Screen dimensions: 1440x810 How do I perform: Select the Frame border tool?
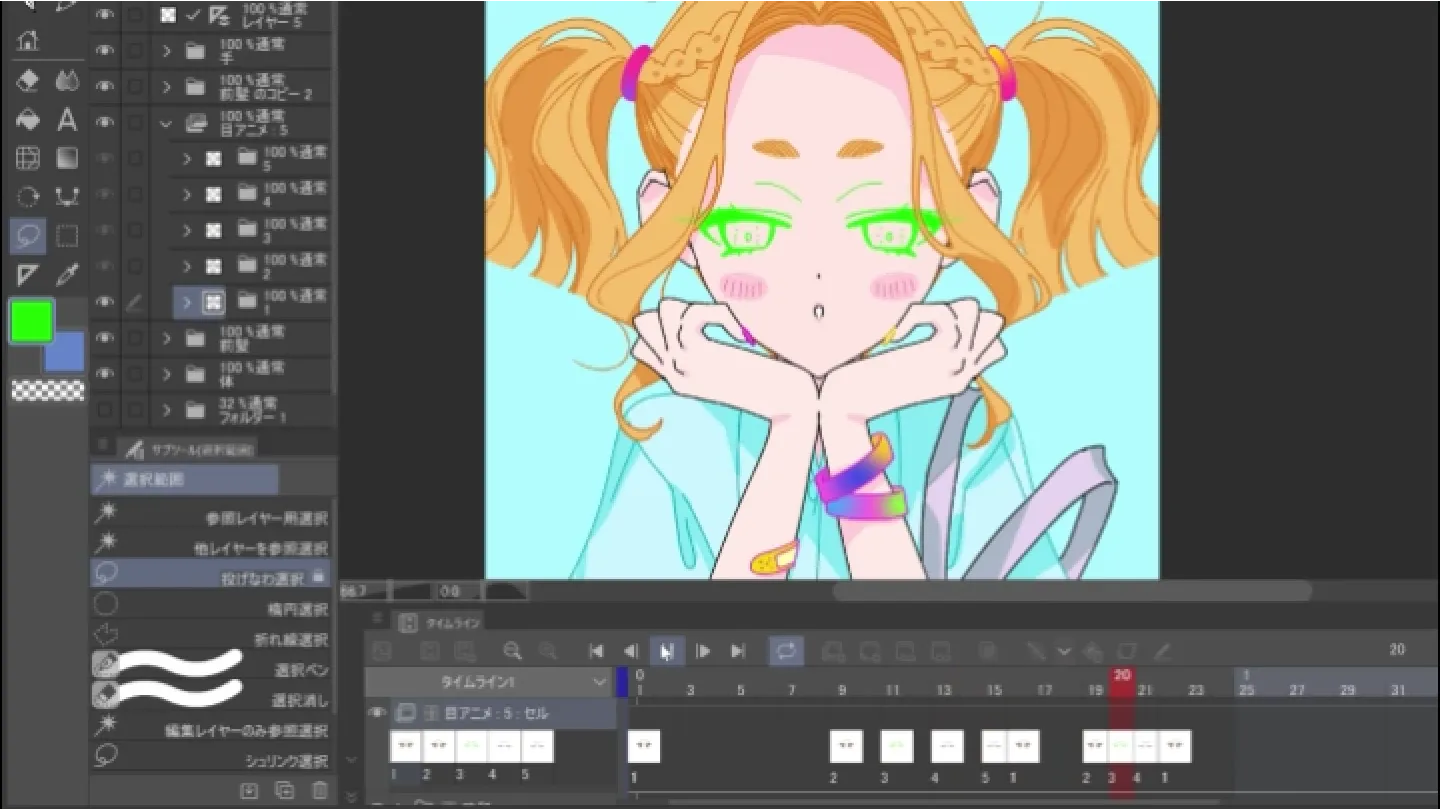tap(28, 158)
